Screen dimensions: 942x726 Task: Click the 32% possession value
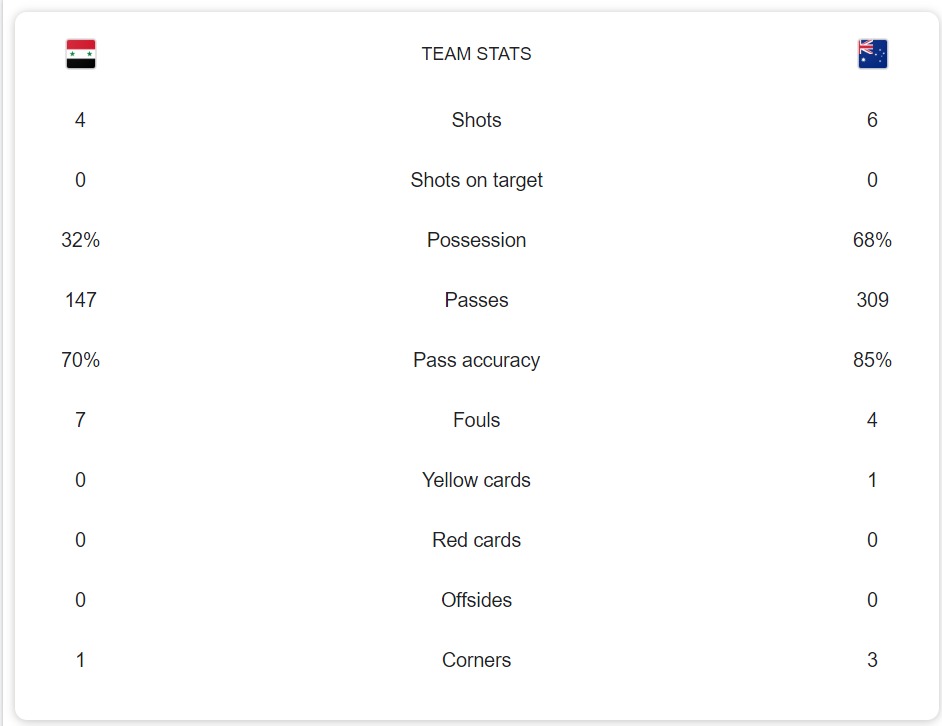[x=80, y=240]
